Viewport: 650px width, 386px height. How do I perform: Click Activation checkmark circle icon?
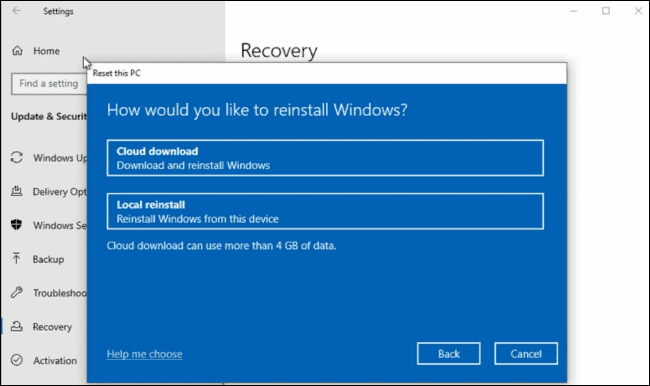[17, 360]
